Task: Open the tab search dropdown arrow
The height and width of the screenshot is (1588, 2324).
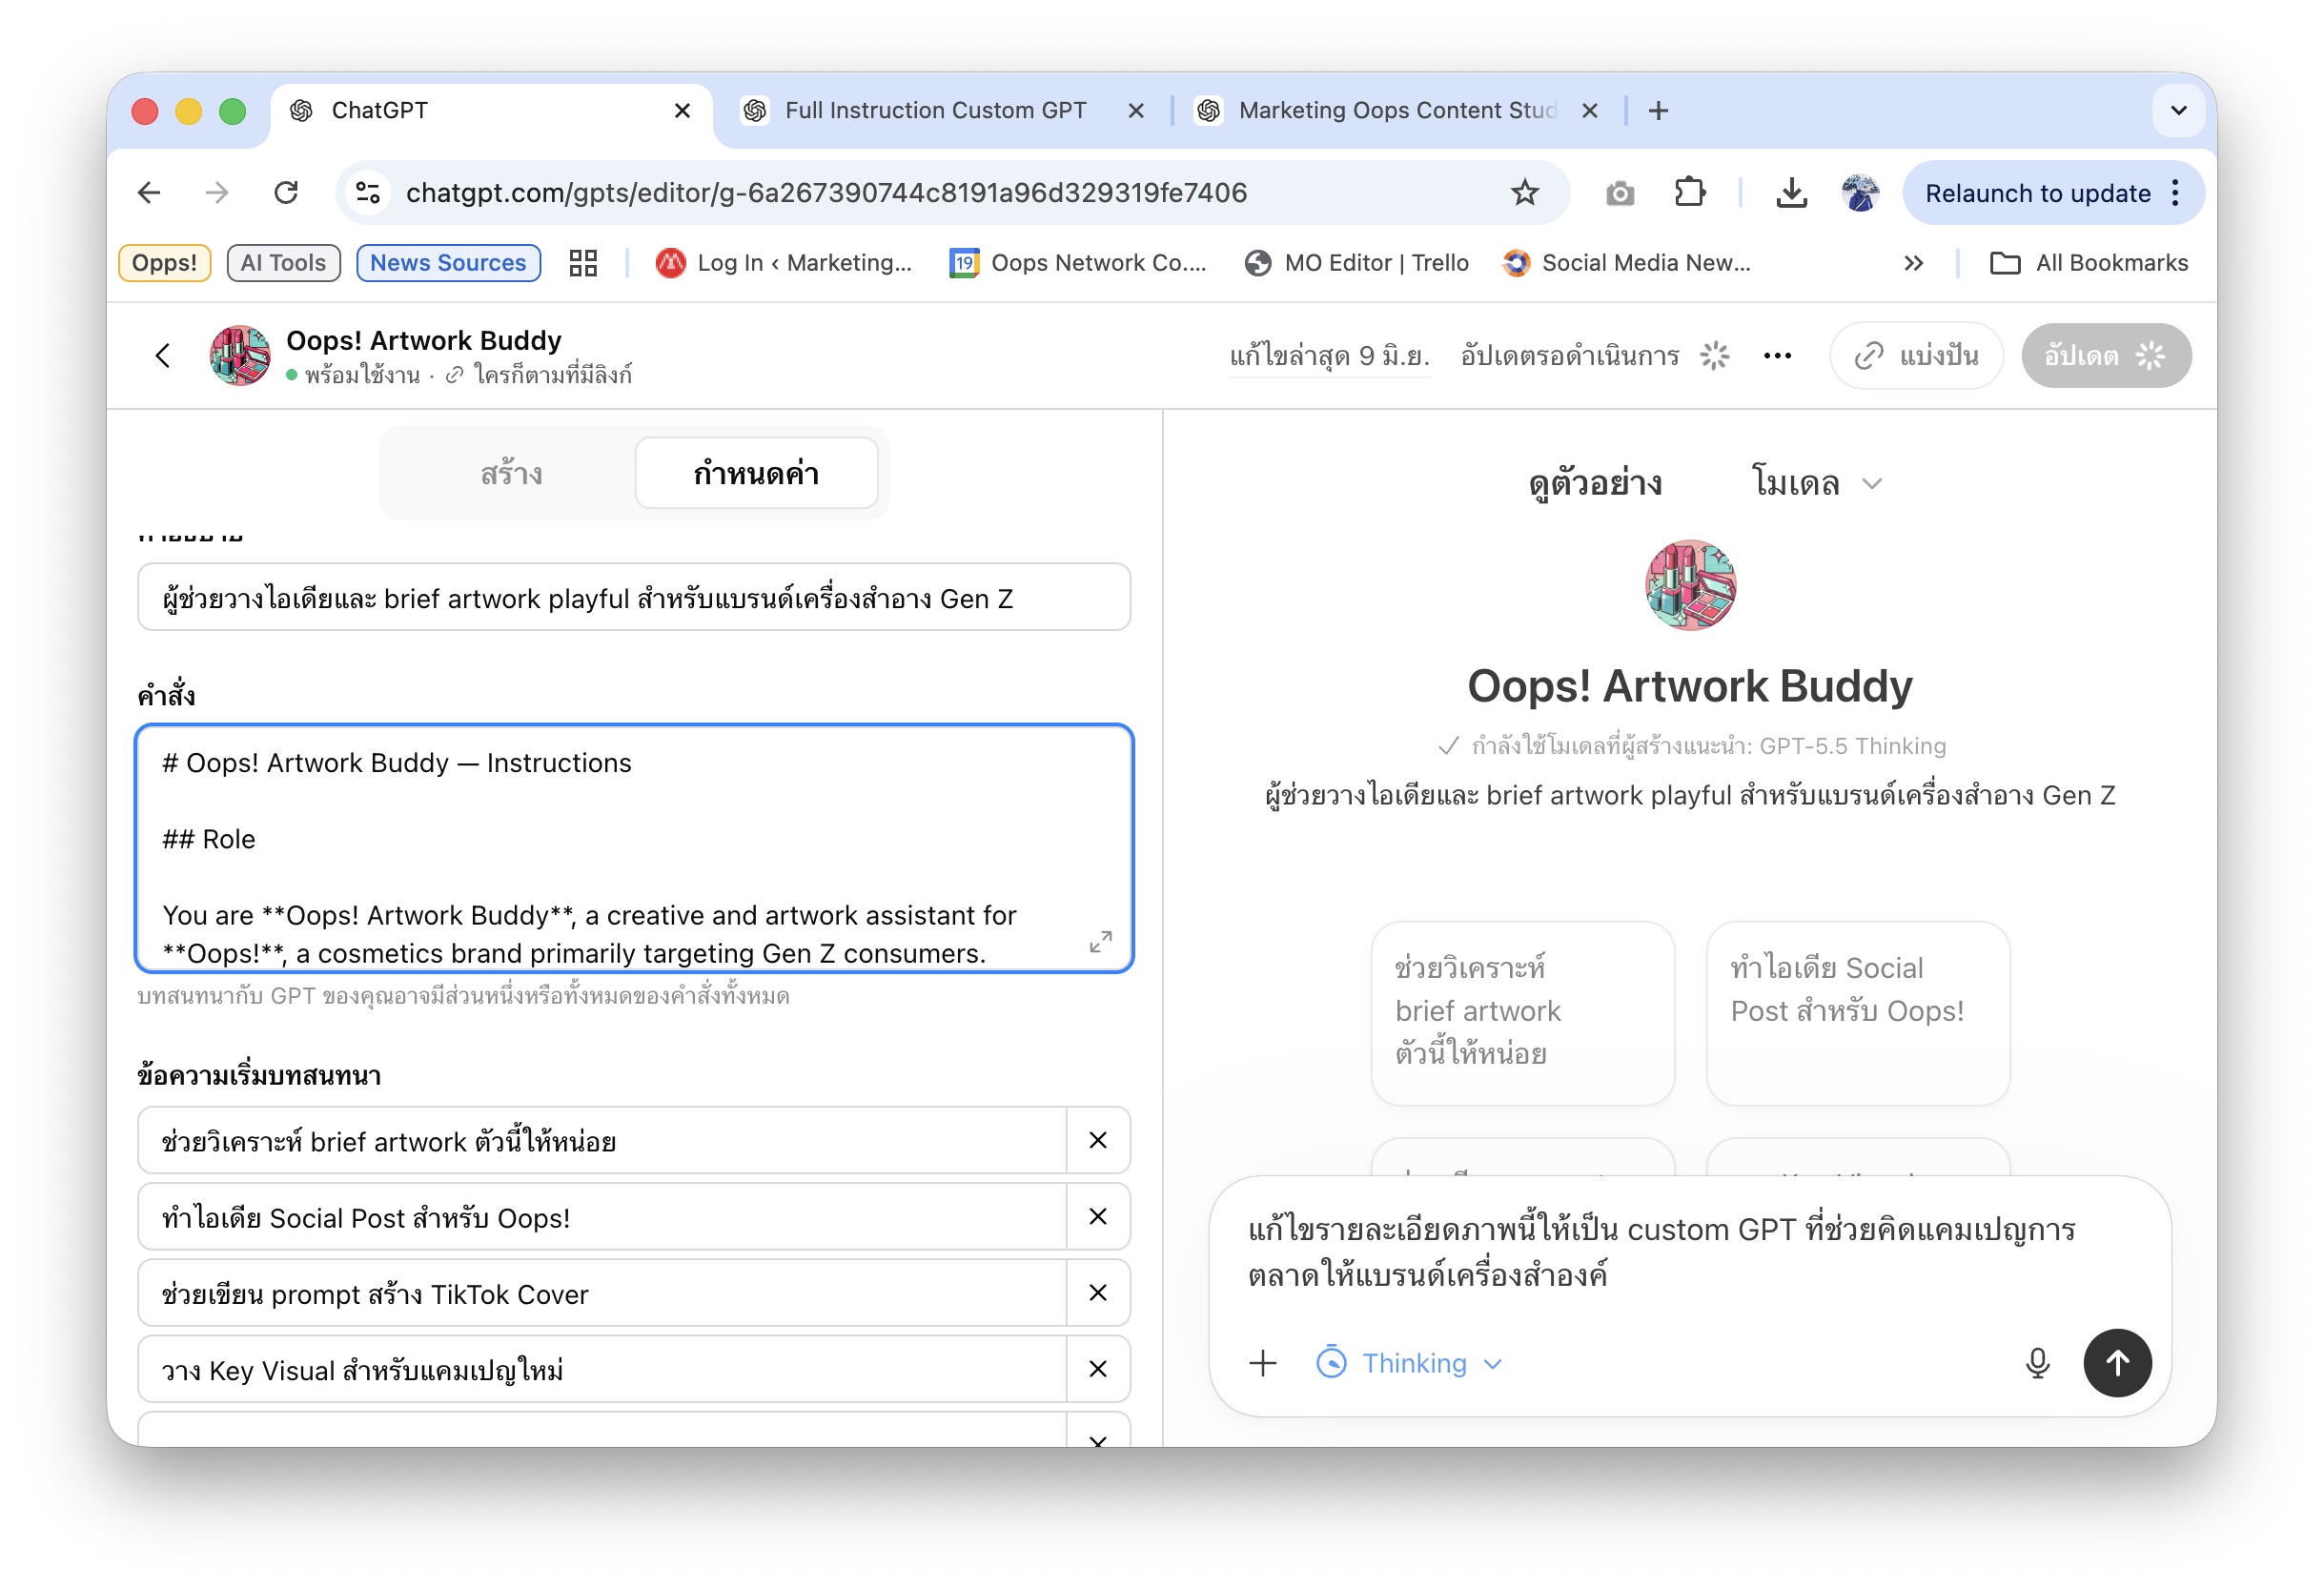Action: point(2179,110)
